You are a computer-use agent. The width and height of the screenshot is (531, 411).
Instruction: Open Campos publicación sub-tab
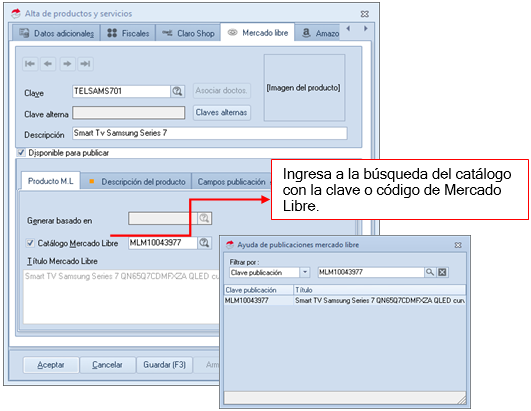click(232, 182)
